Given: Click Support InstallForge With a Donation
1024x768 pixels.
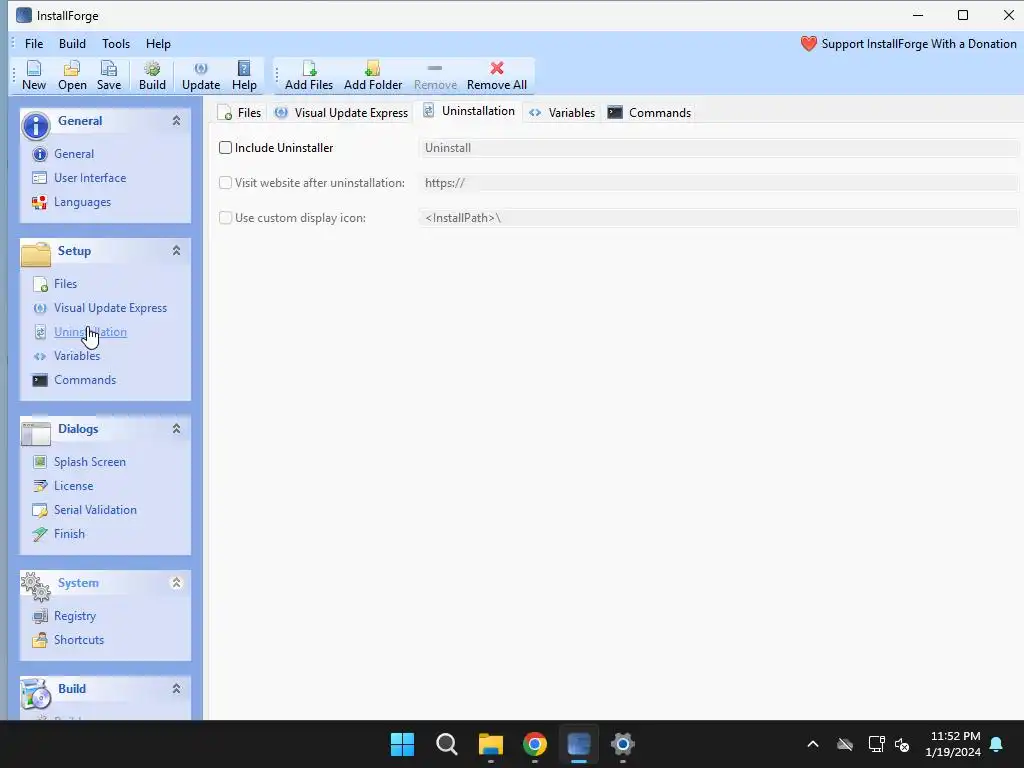Looking at the screenshot, I should pyautogui.click(x=908, y=44).
